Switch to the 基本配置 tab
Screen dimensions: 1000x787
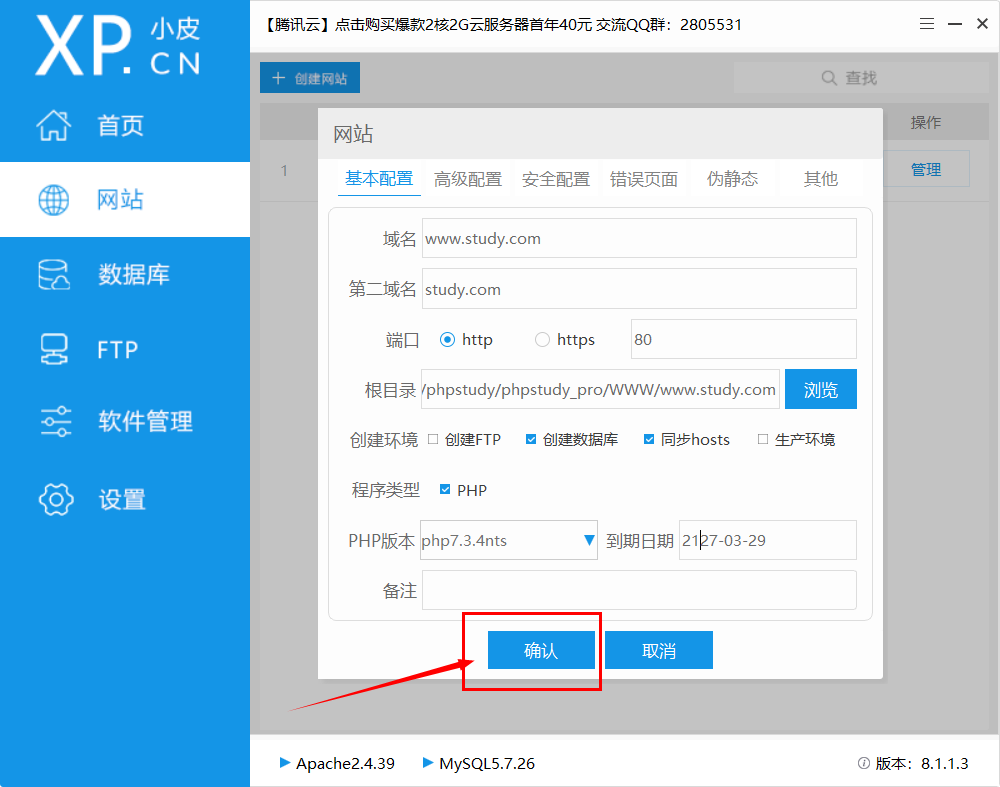point(379,179)
